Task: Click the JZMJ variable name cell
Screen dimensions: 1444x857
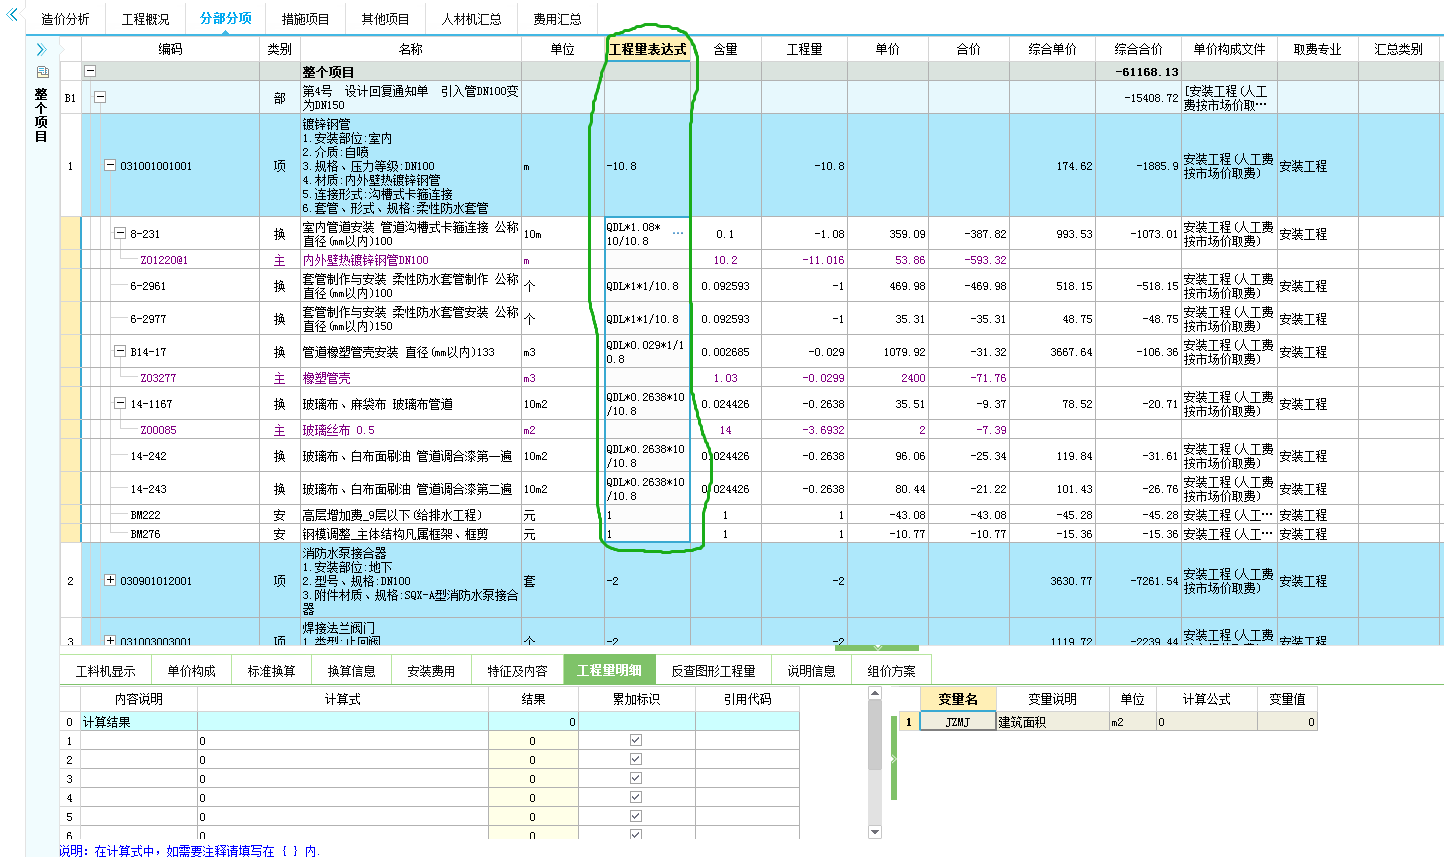Action: 958,721
